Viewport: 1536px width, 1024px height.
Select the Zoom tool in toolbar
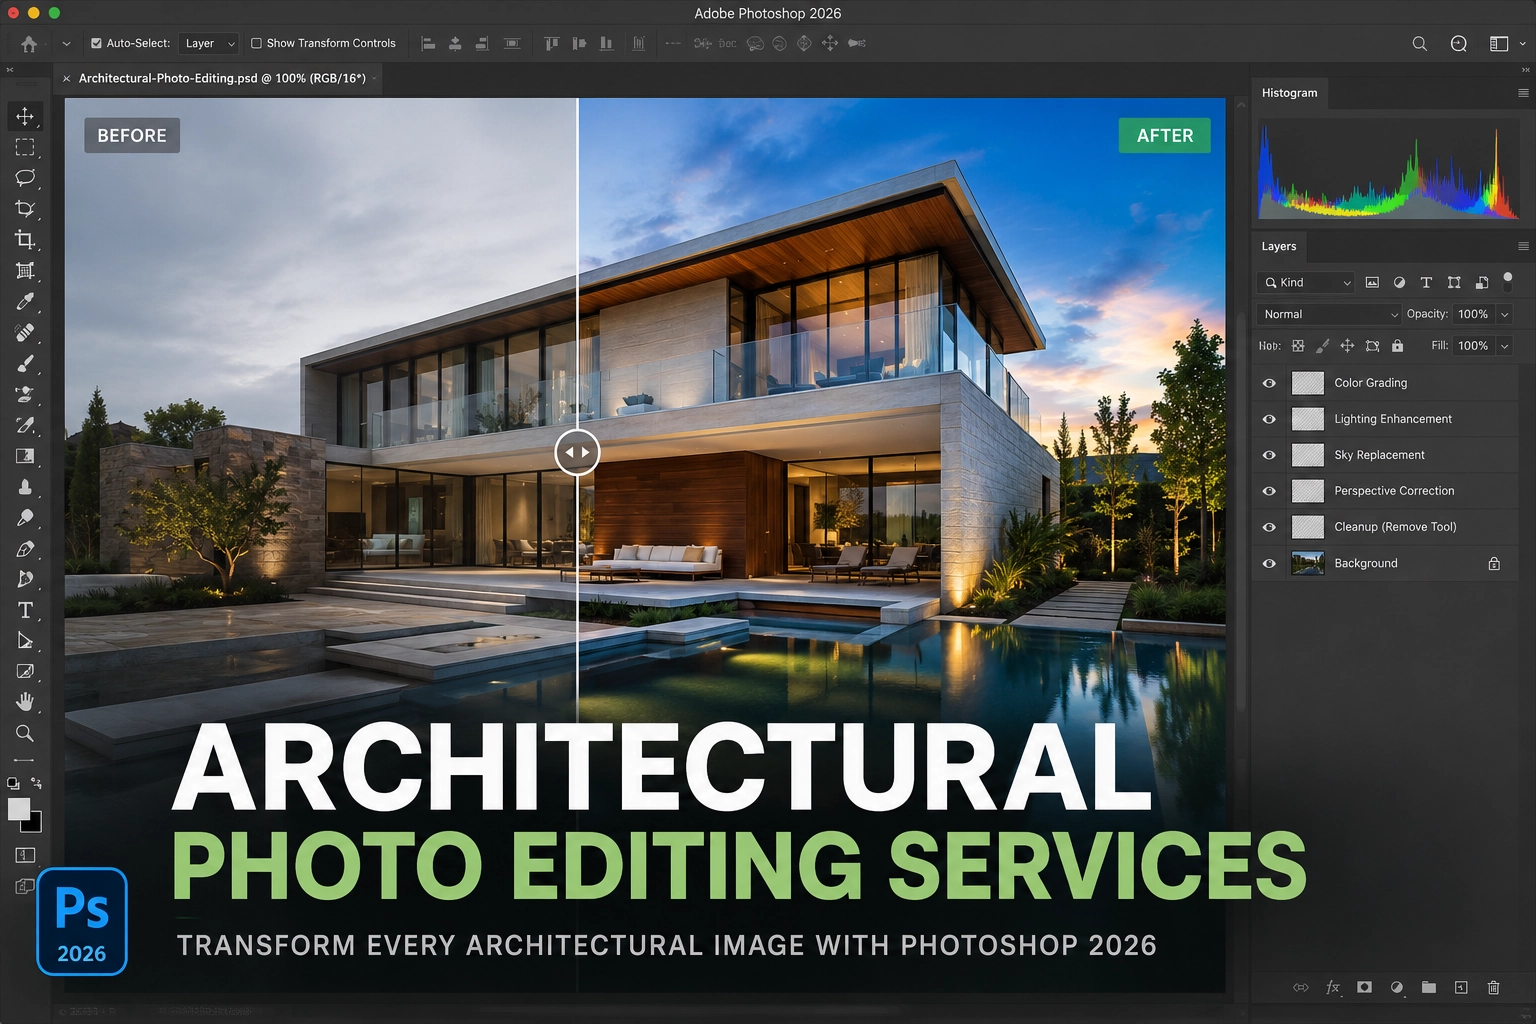pyautogui.click(x=25, y=733)
